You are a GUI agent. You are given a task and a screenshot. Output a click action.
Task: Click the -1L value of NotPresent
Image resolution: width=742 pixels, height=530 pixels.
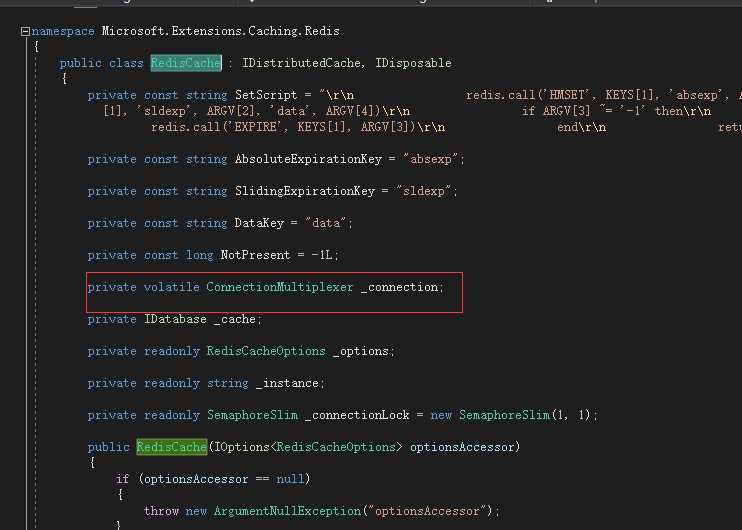(322, 255)
